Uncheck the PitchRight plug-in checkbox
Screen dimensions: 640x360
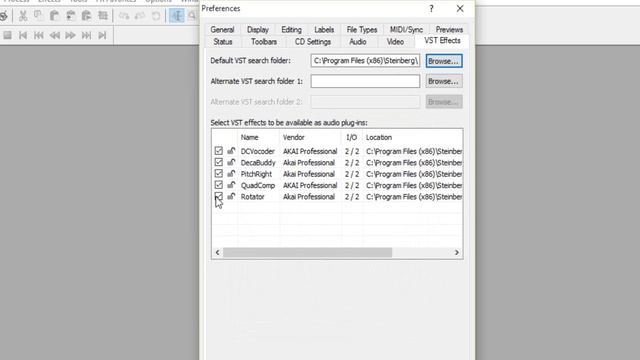[218, 173]
